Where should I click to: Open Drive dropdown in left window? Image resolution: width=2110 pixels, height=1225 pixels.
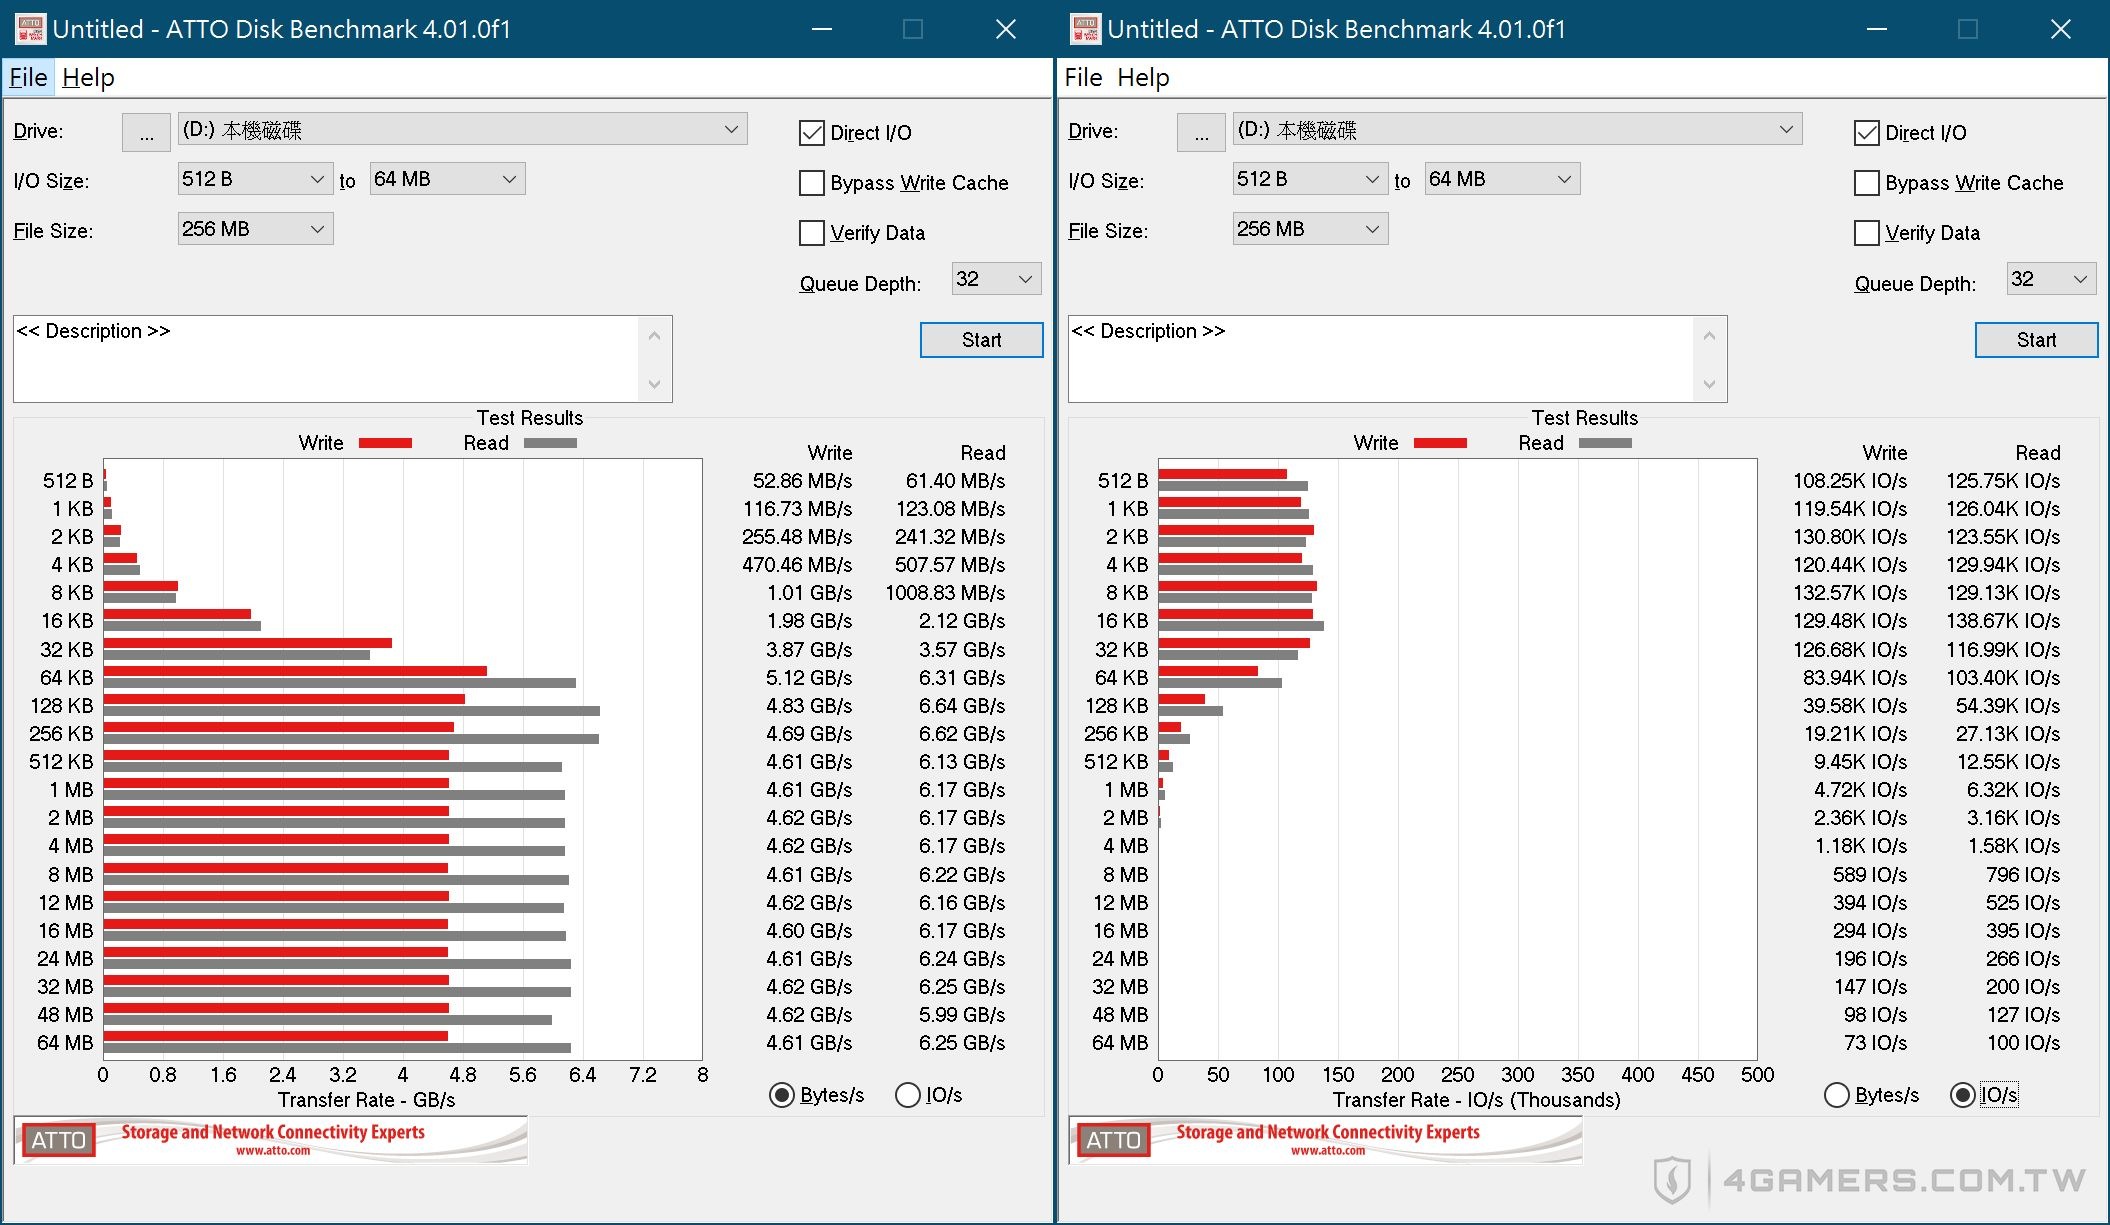click(462, 129)
